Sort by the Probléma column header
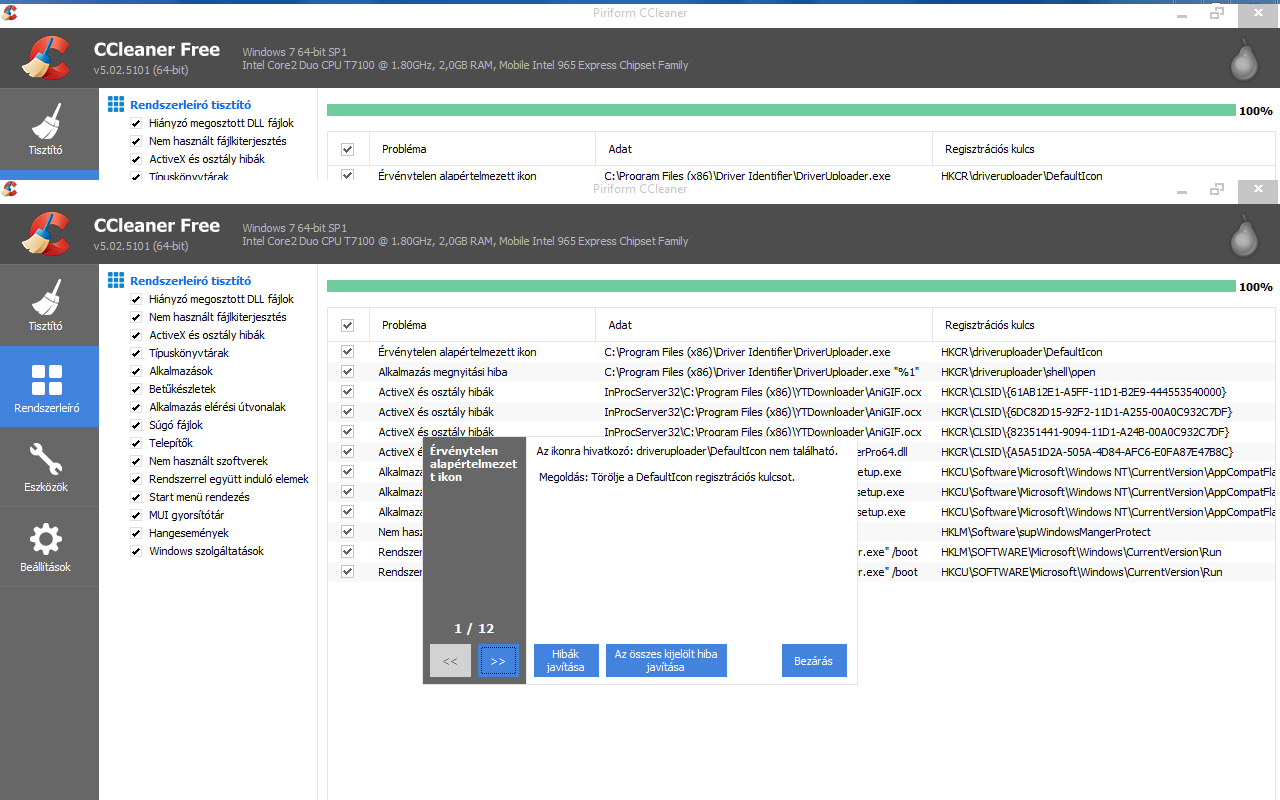This screenshot has height=800, width=1280. click(403, 325)
